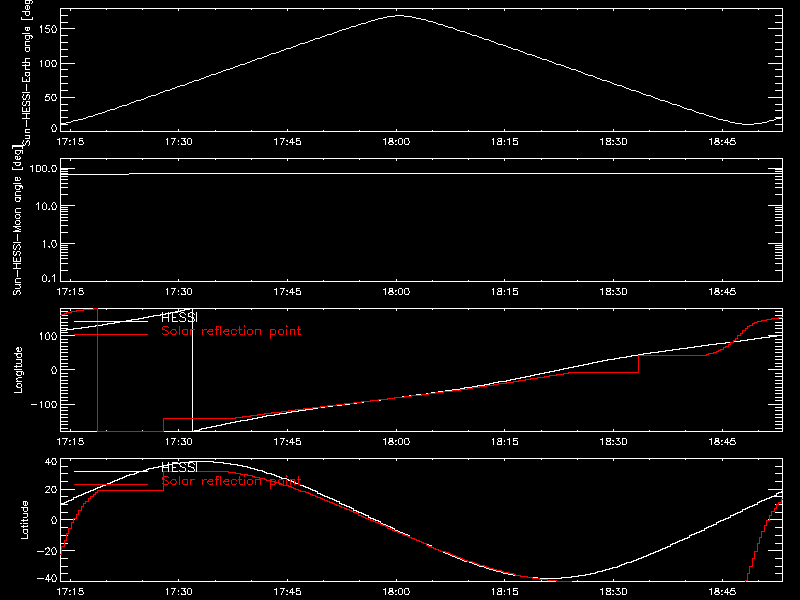Click 18:00 time label under Moon angle plot
Screen dimensions: 800x600
click(x=396, y=292)
